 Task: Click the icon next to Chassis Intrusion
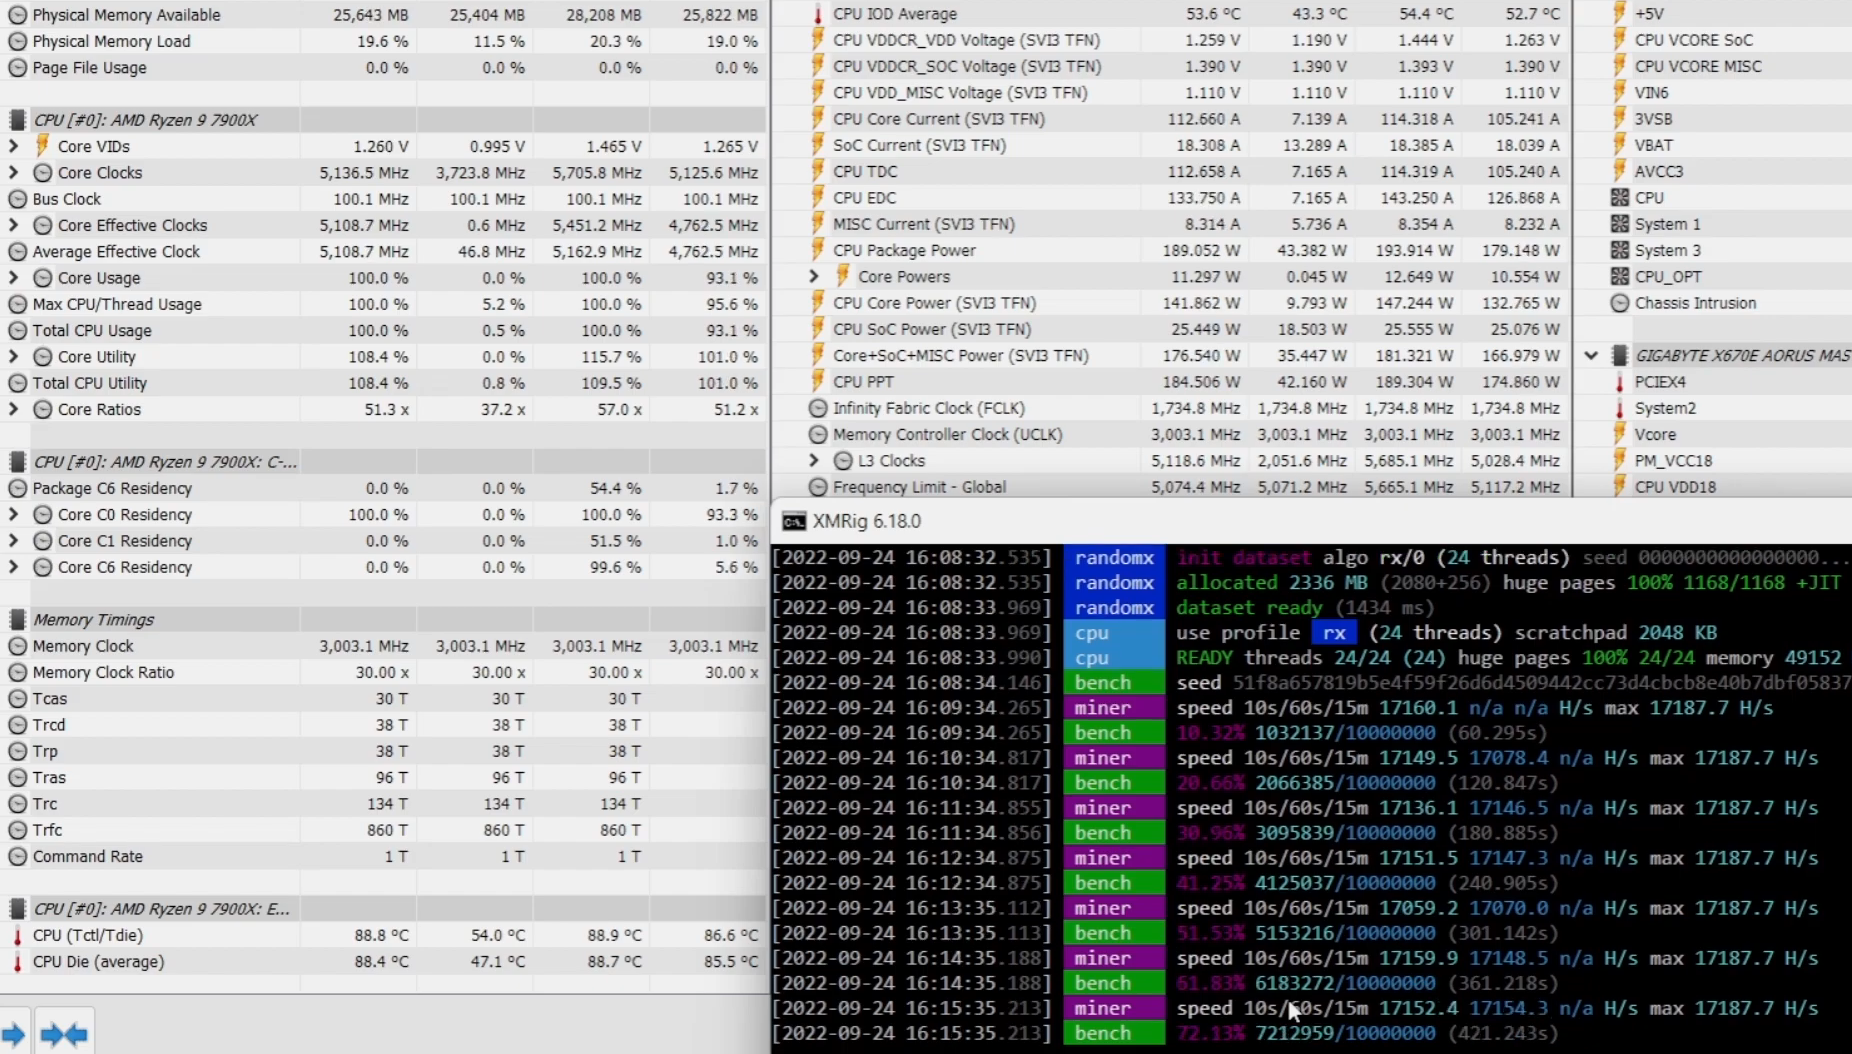(1620, 303)
